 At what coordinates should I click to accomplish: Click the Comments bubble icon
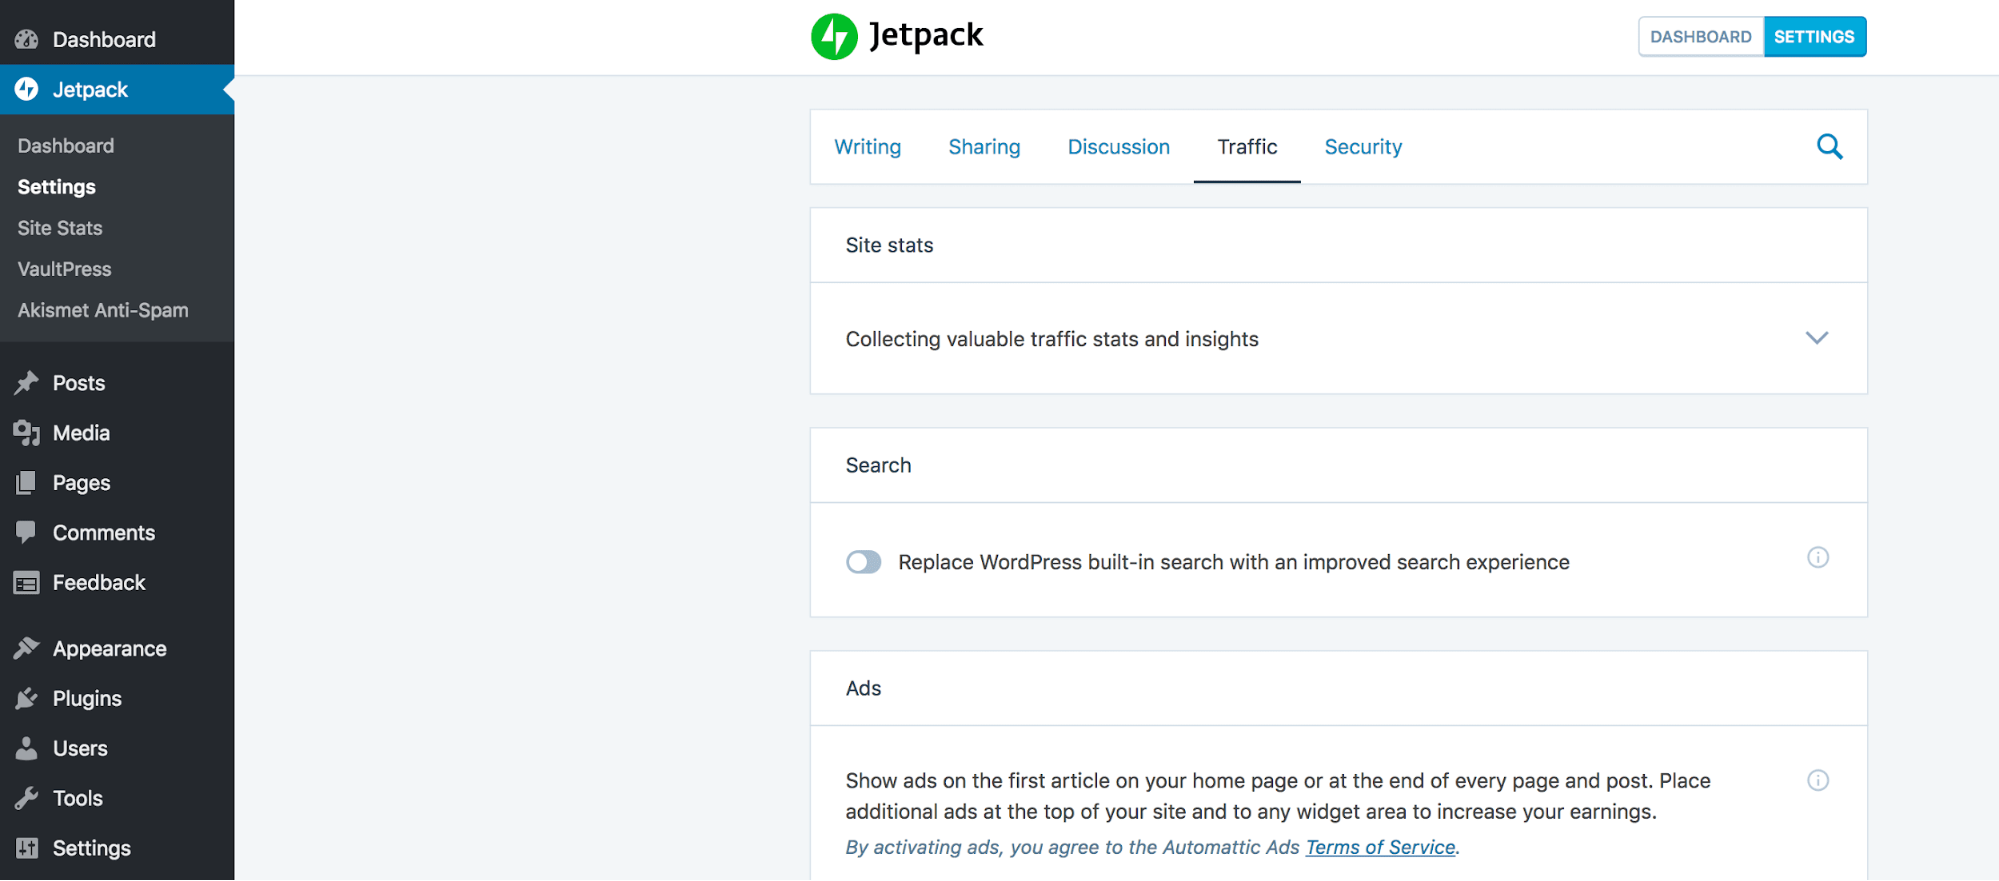pos(27,533)
